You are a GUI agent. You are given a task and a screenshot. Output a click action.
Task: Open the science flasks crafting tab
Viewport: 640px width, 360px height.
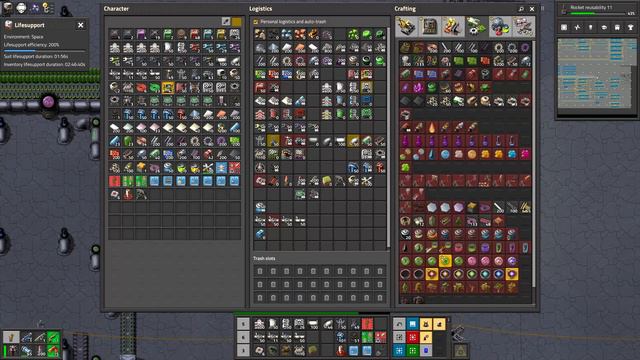click(x=500, y=27)
